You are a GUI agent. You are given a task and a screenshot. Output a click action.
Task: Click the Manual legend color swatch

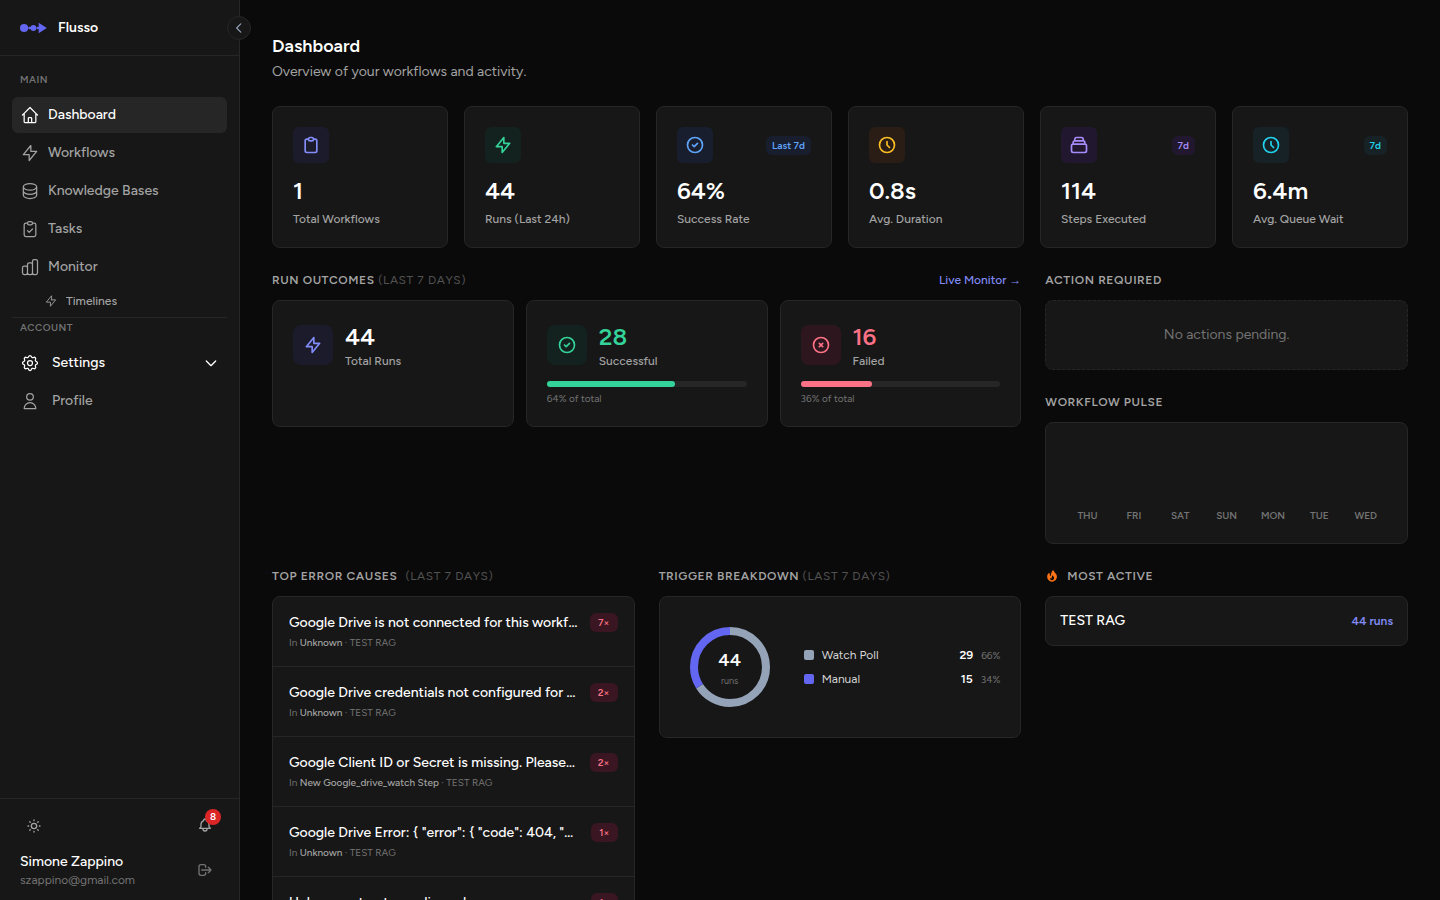[809, 679]
